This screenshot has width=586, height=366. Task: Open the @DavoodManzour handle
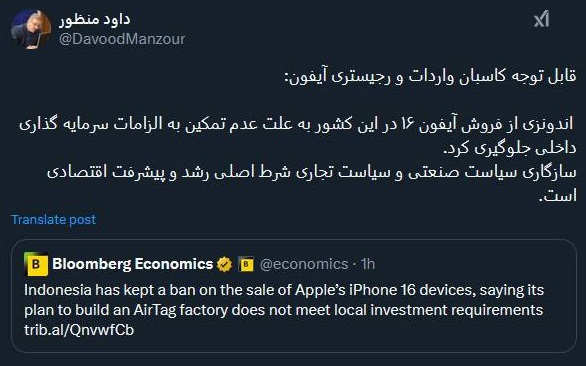(x=122, y=39)
